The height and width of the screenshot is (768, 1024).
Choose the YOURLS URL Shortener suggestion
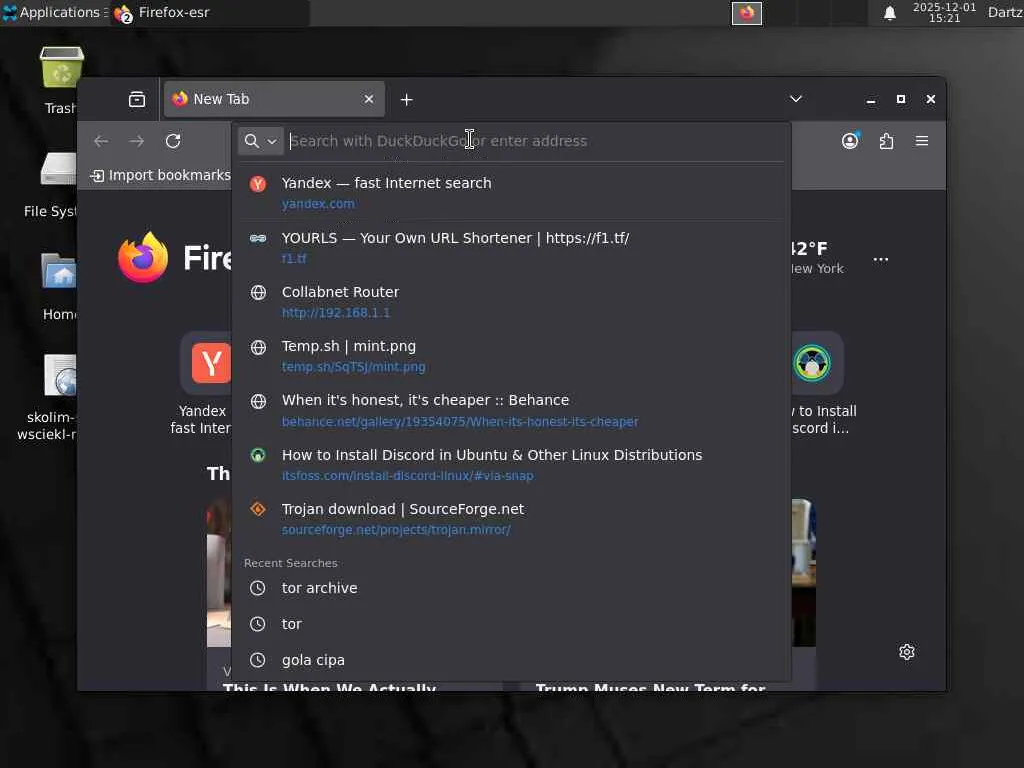tap(511, 248)
